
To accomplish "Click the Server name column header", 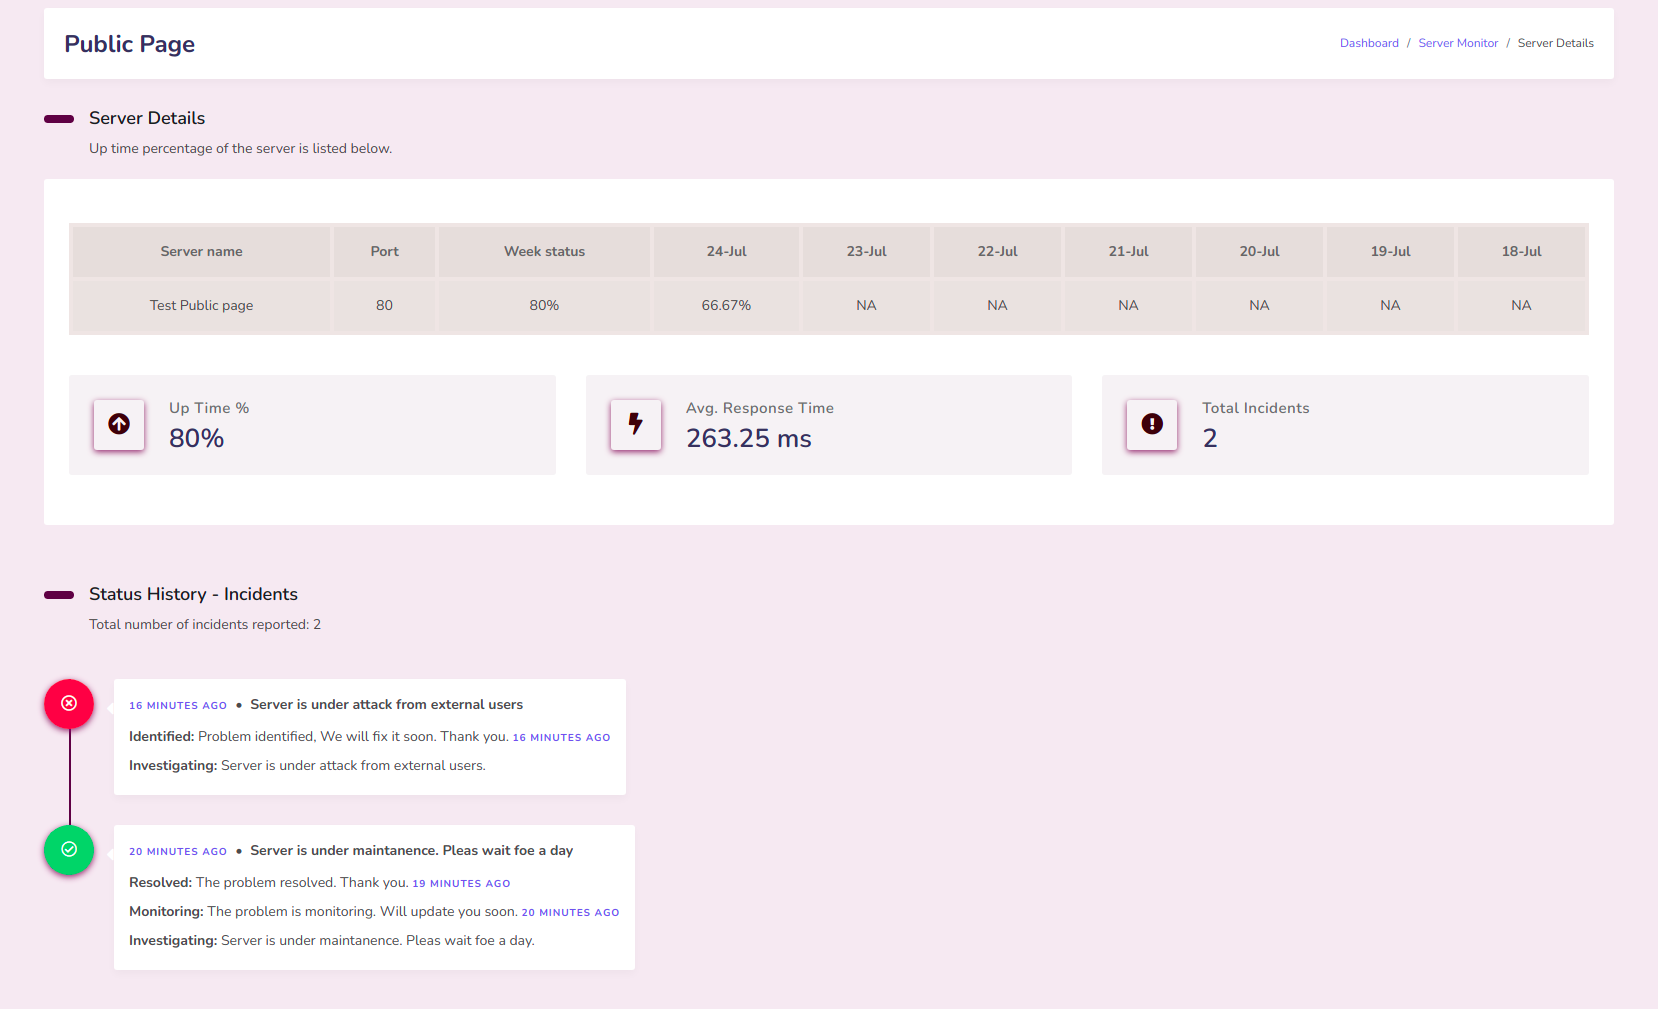I will pyautogui.click(x=201, y=251).
